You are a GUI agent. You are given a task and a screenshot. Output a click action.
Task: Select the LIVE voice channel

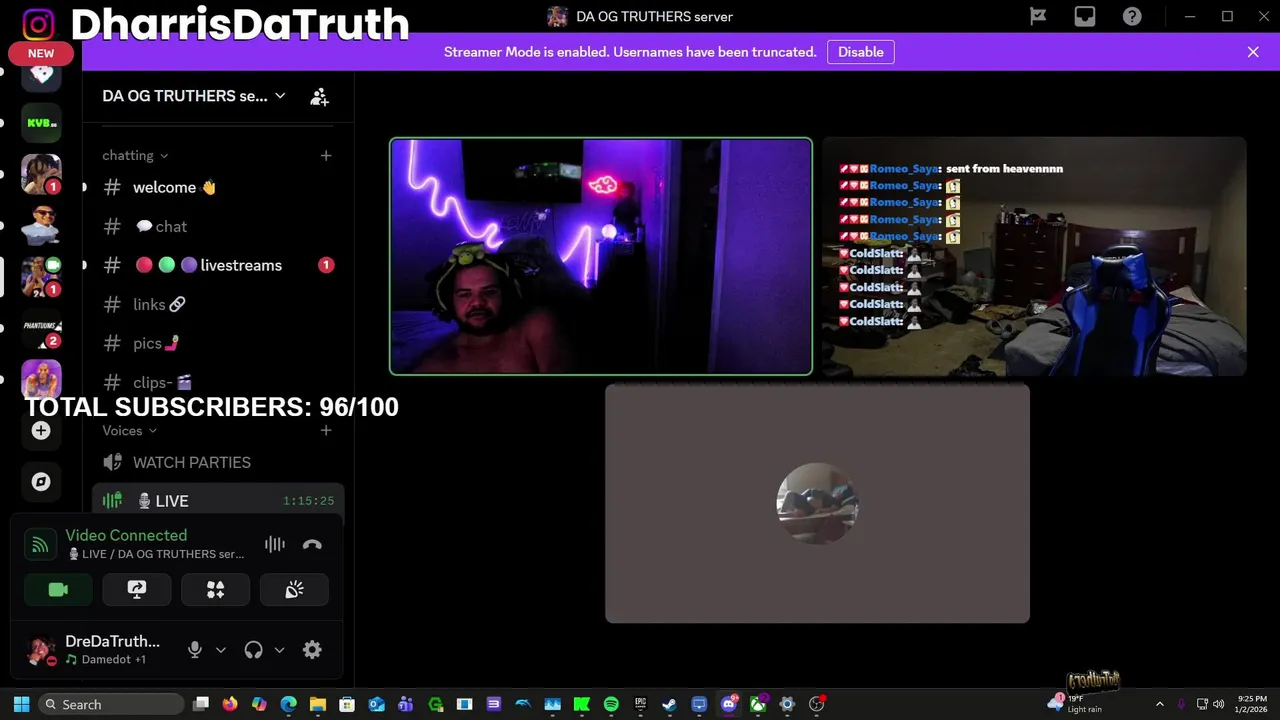click(218, 501)
